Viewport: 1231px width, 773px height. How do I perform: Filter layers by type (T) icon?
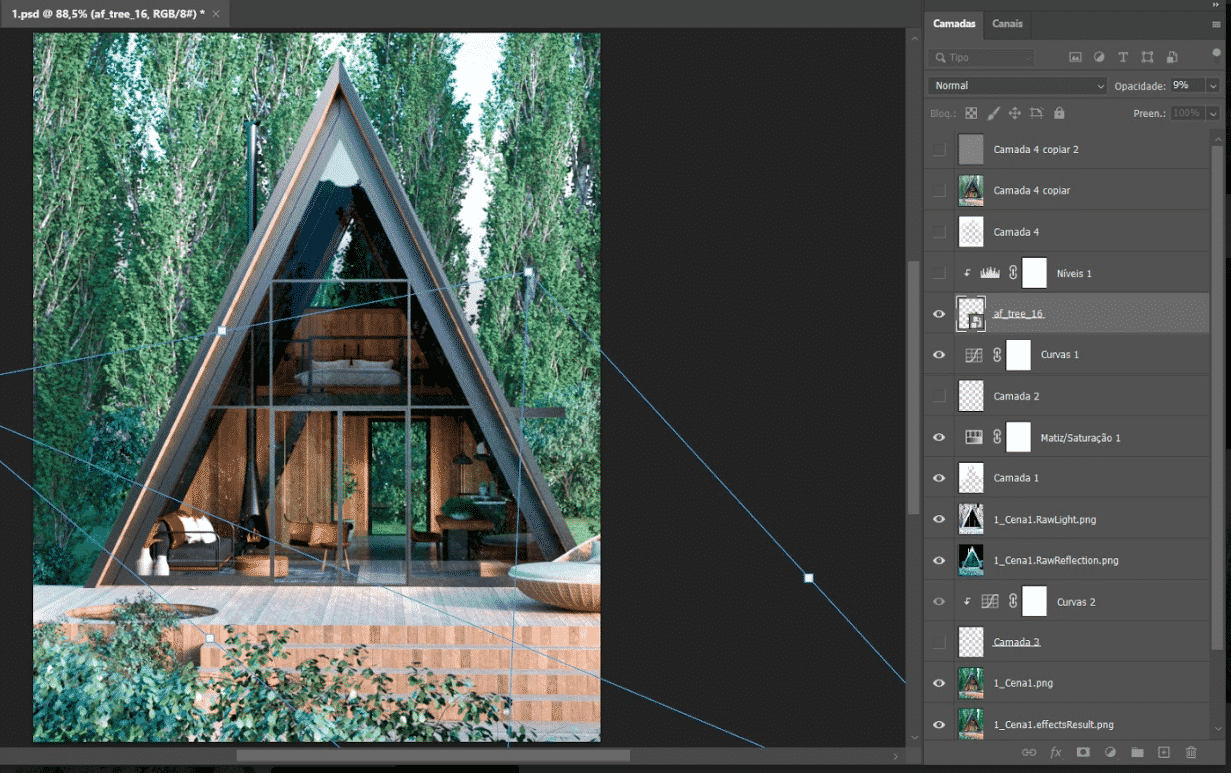pos(1123,58)
